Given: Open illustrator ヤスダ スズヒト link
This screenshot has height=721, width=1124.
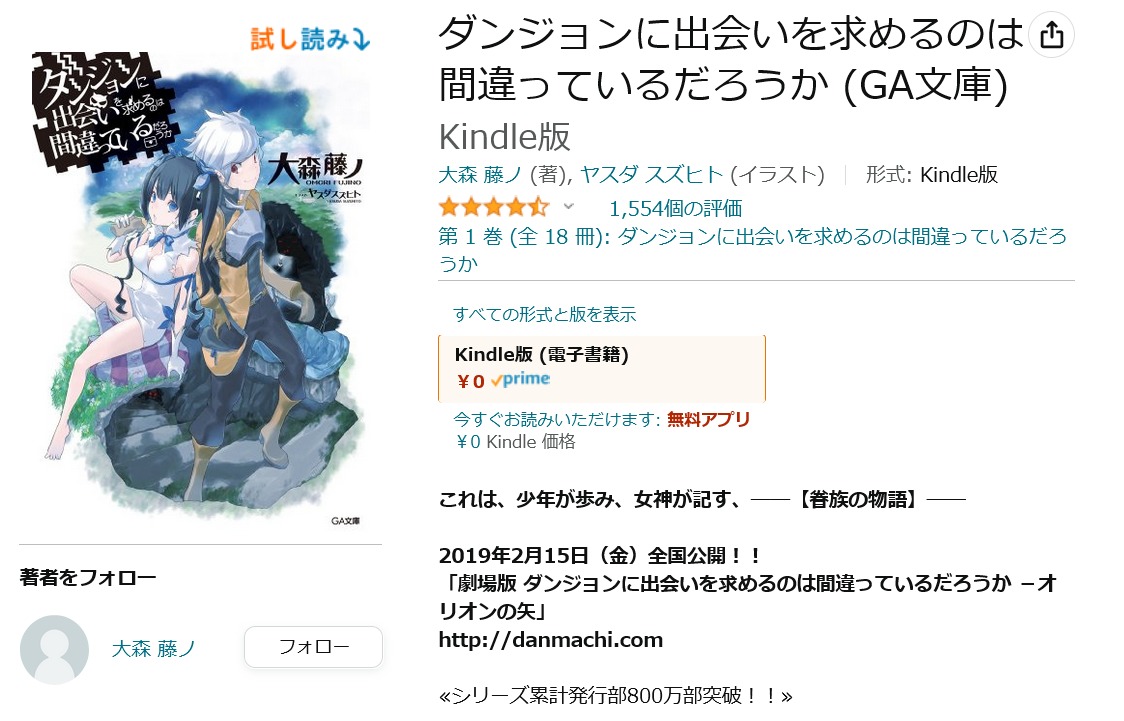Looking at the screenshot, I should click(x=651, y=175).
